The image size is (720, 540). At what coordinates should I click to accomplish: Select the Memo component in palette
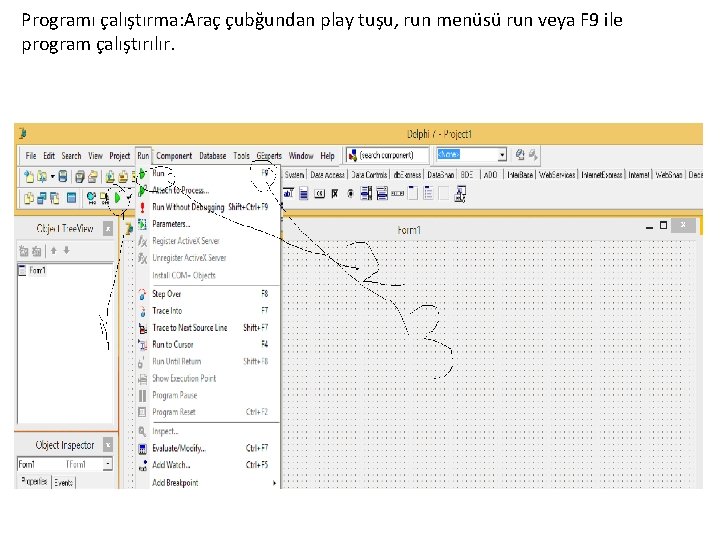coord(304,193)
